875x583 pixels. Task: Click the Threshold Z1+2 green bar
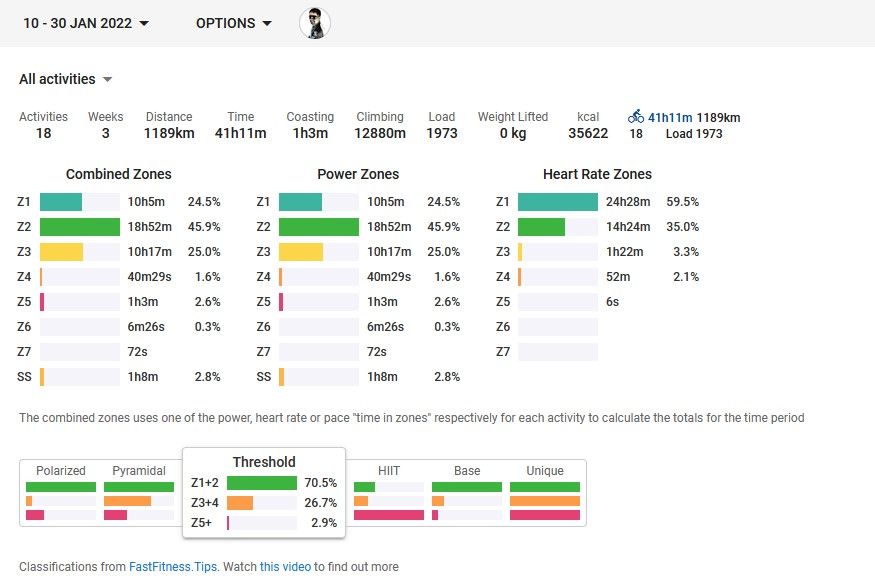(x=262, y=483)
